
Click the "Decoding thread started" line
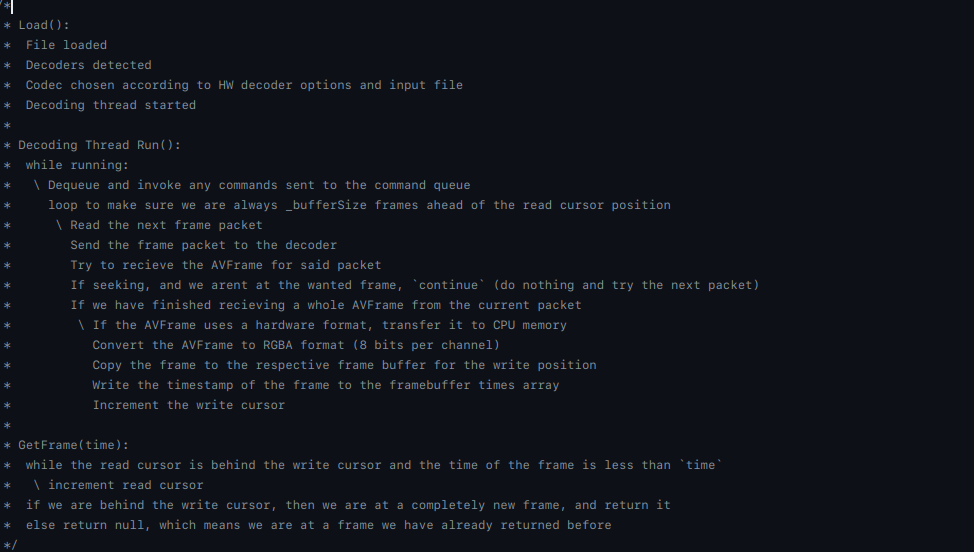point(110,105)
